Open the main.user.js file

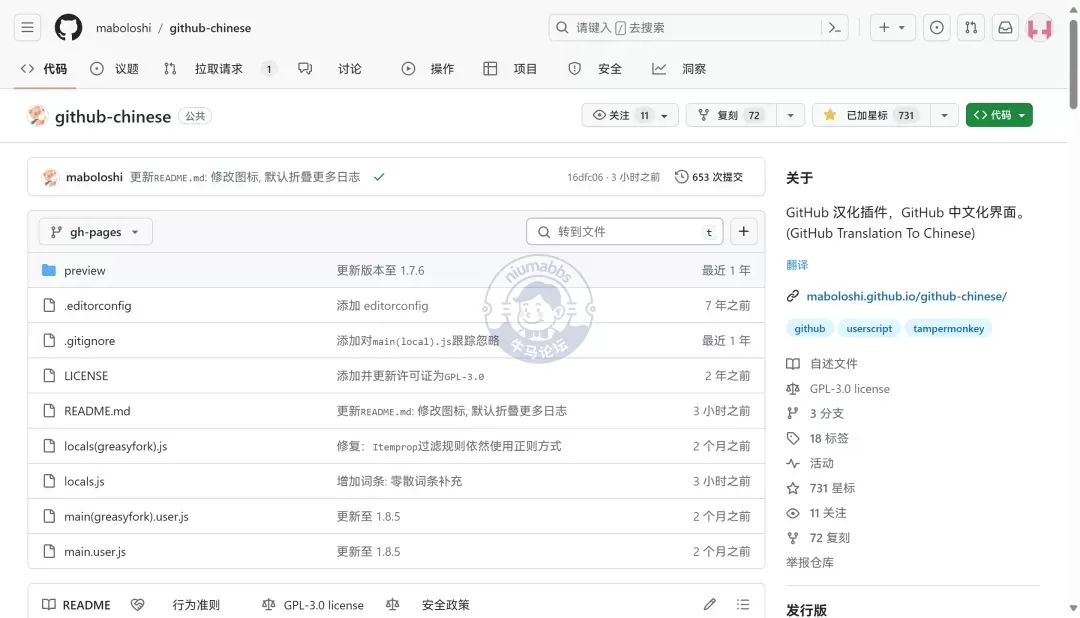coord(95,551)
